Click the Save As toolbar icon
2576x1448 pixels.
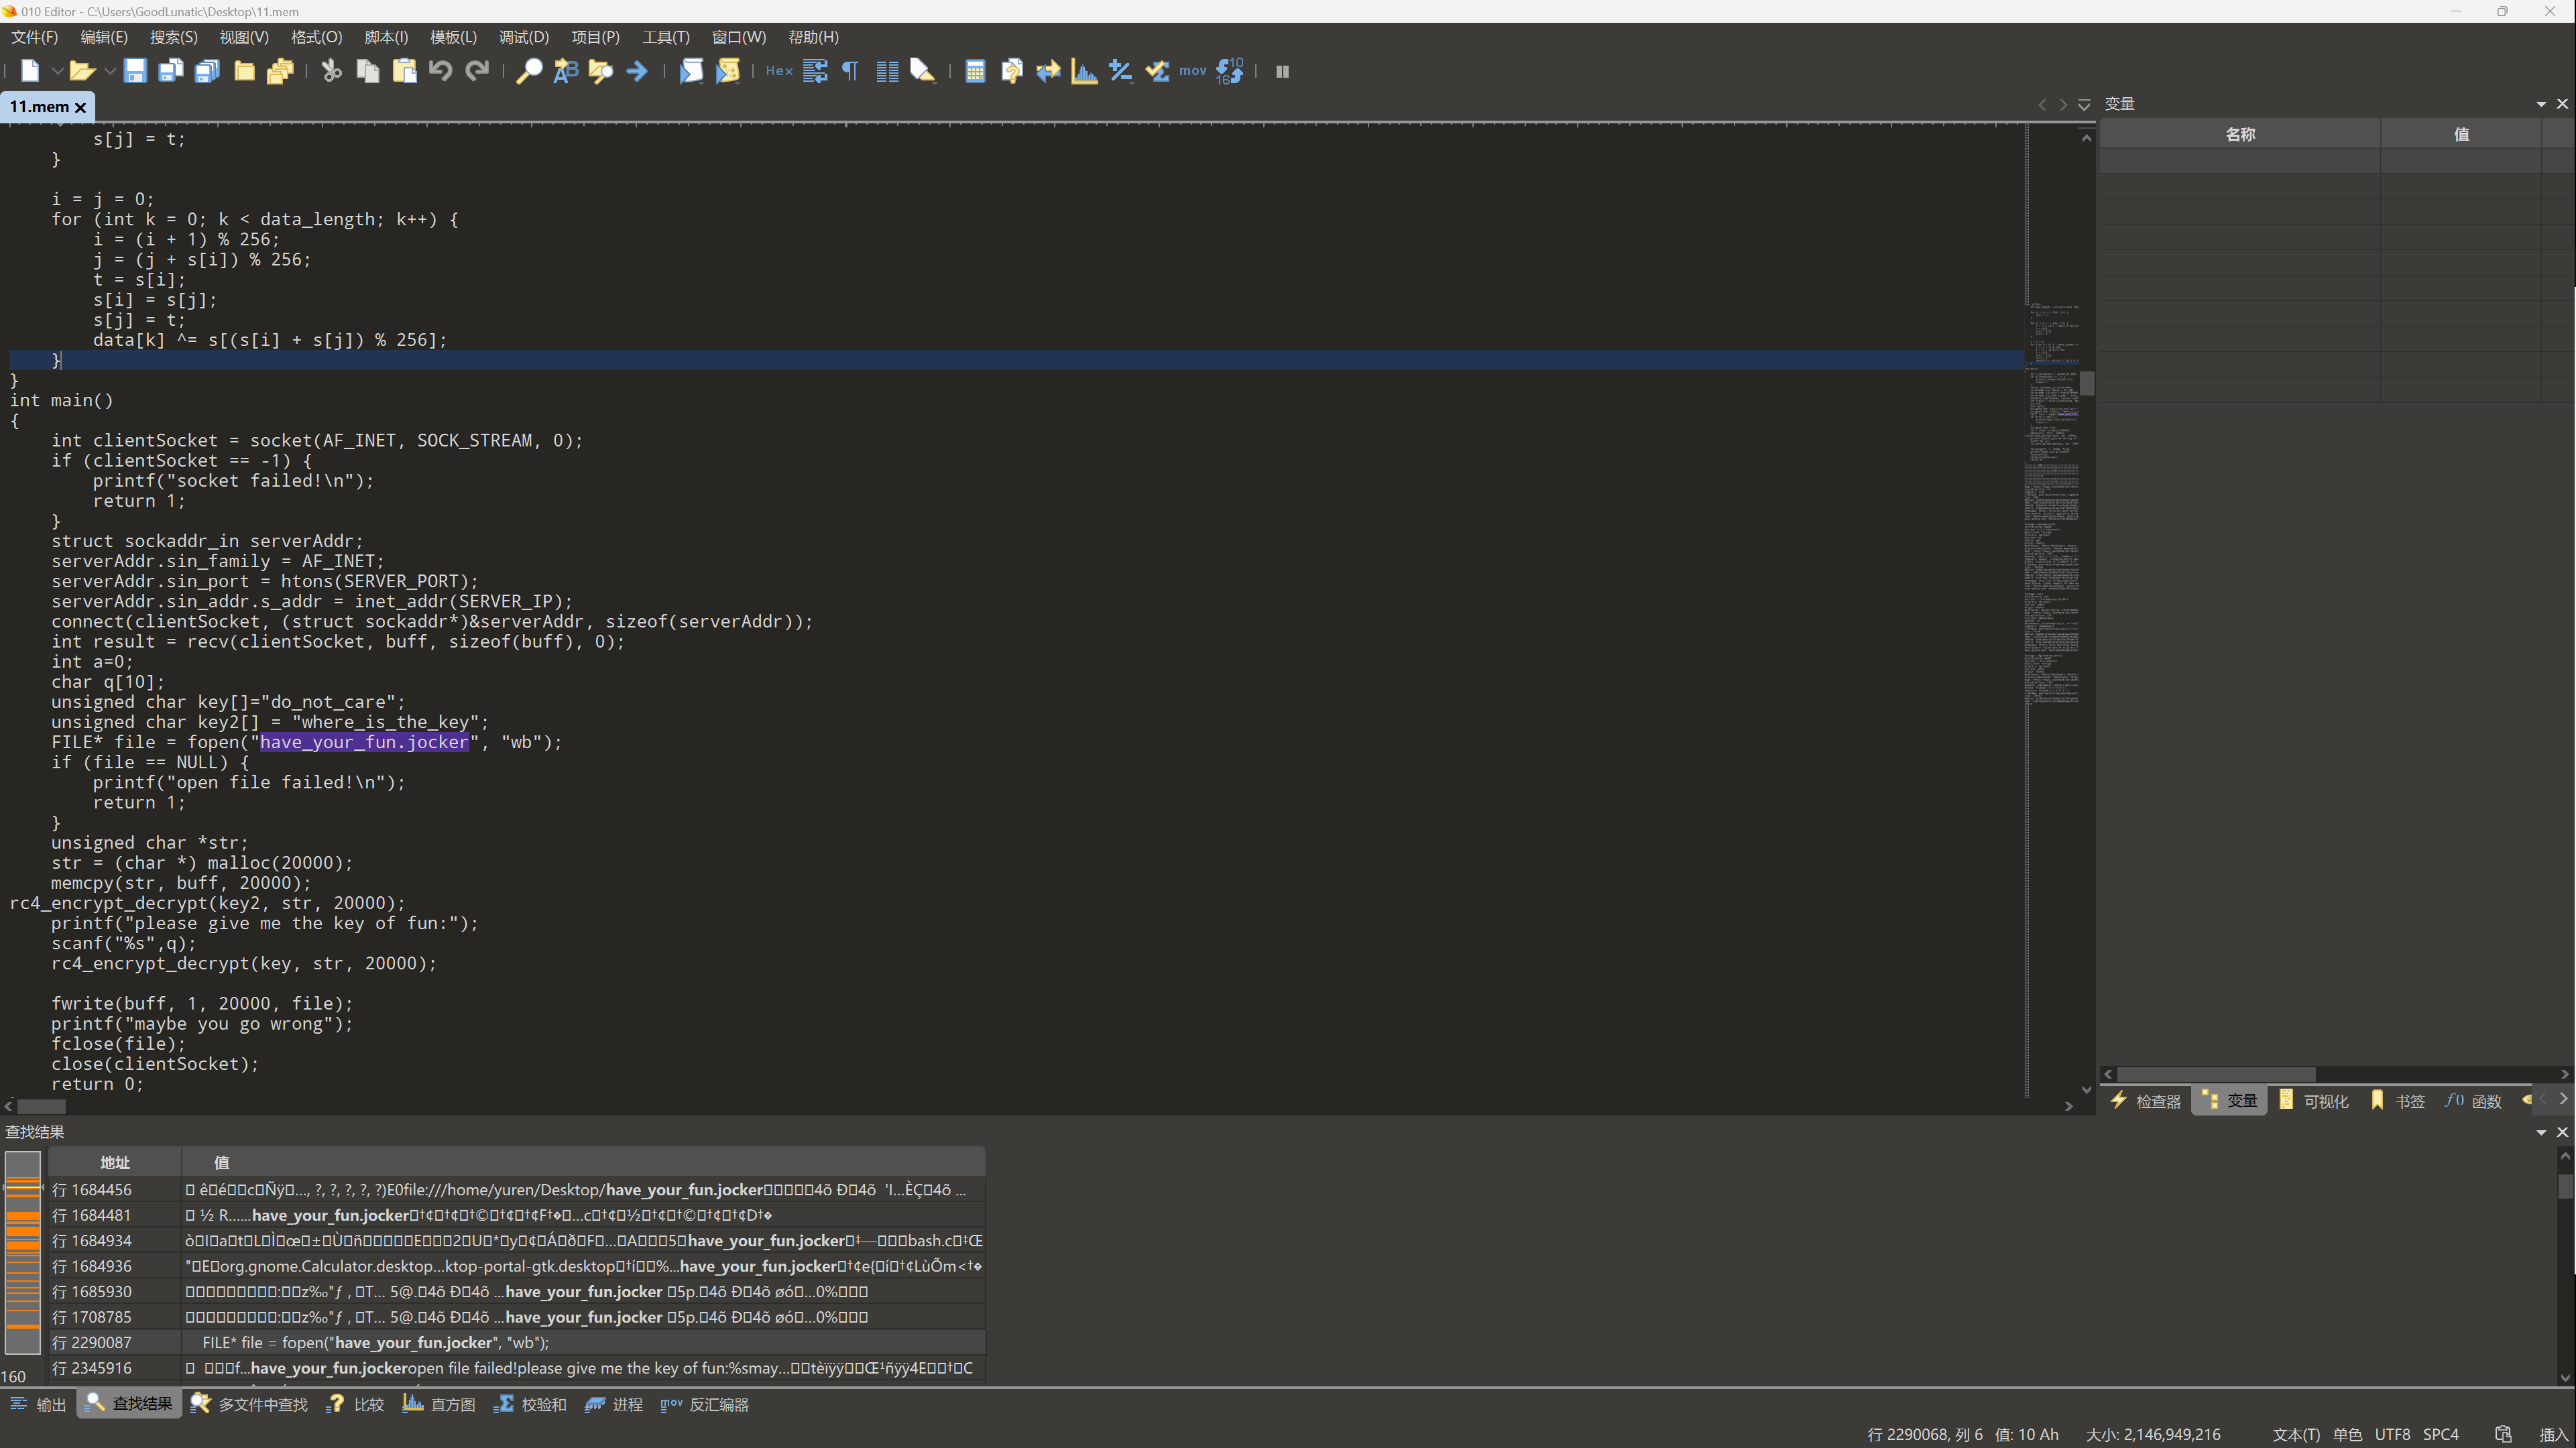click(x=171, y=71)
